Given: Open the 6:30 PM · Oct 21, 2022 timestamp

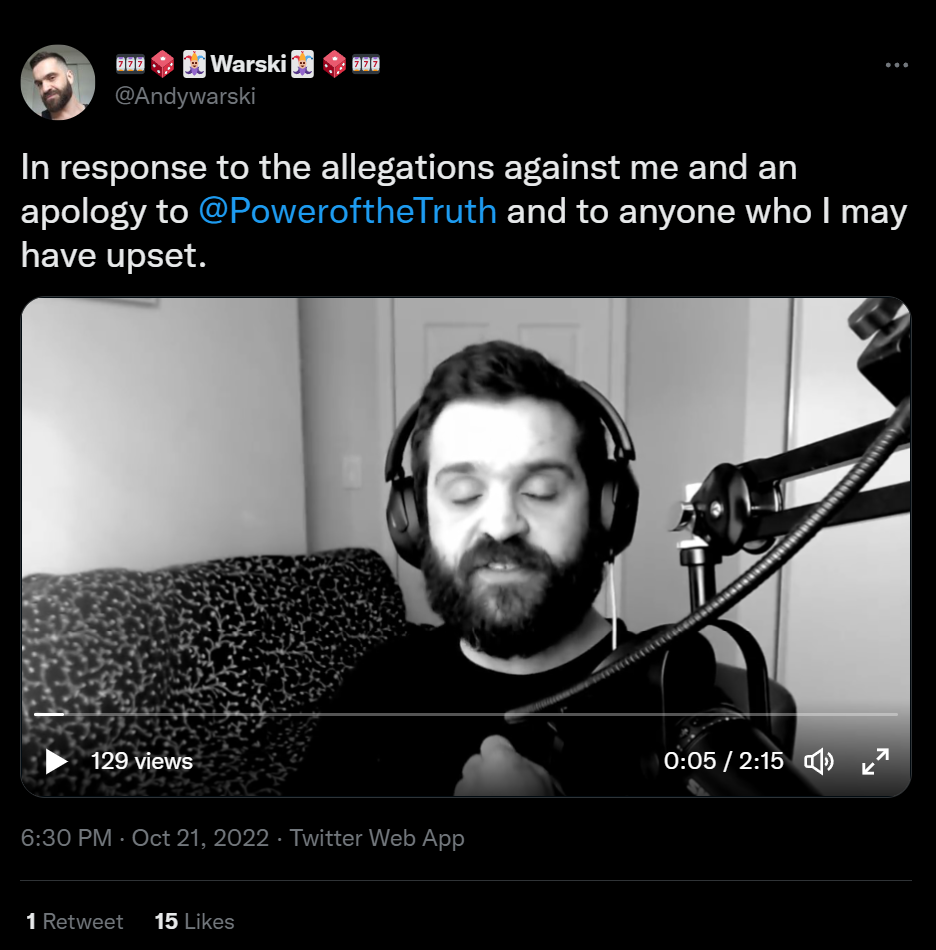Looking at the screenshot, I should pyautogui.click(x=145, y=838).
